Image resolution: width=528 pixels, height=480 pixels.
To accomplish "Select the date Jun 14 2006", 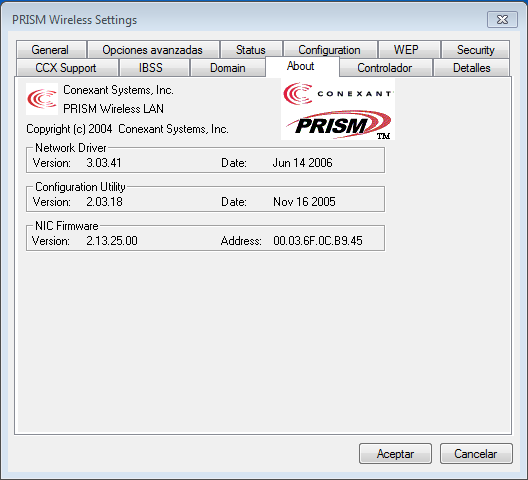I will [302, 163].
